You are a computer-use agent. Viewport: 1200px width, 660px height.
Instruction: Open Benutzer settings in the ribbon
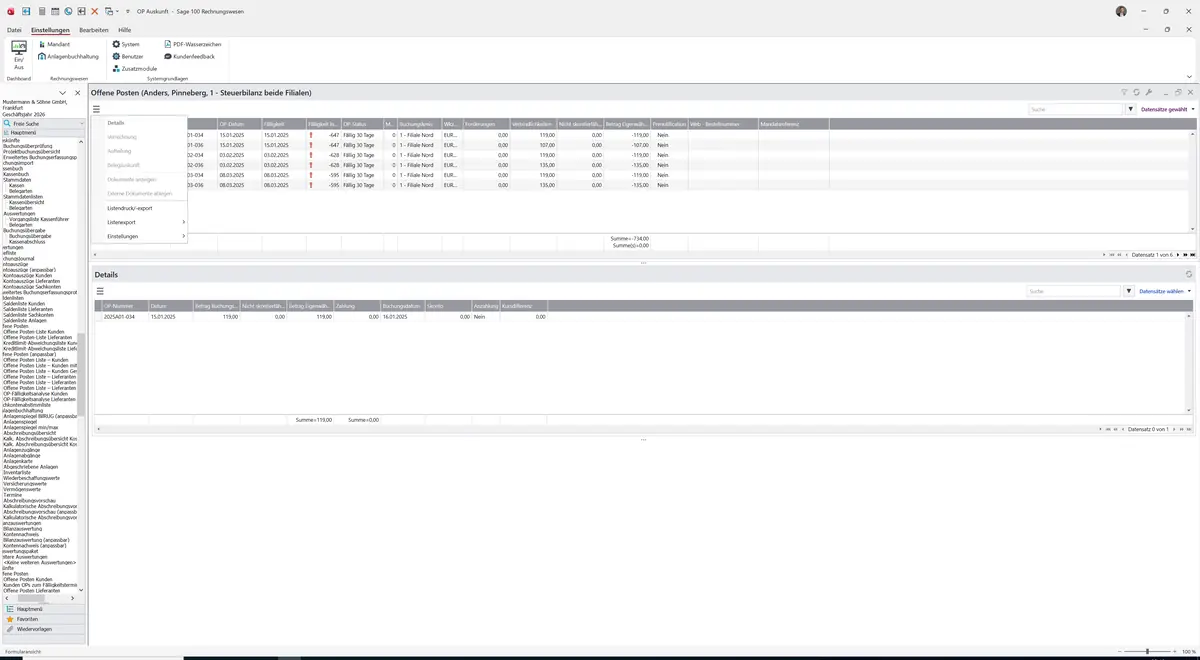pyautogui.click(x=129, y=56)
